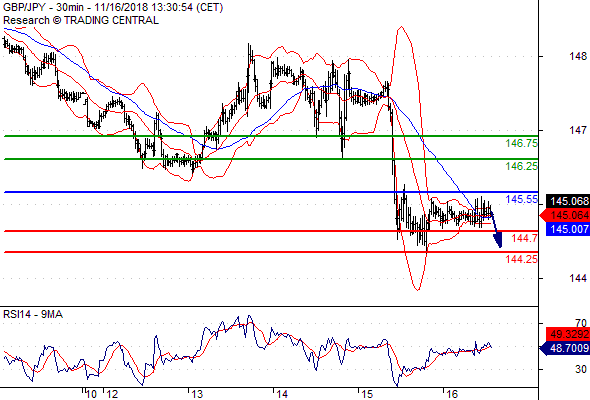Viewport: 590px width, 400px height.
Task: Click the date label 15 on time axis
Action: tap(367, 394)
